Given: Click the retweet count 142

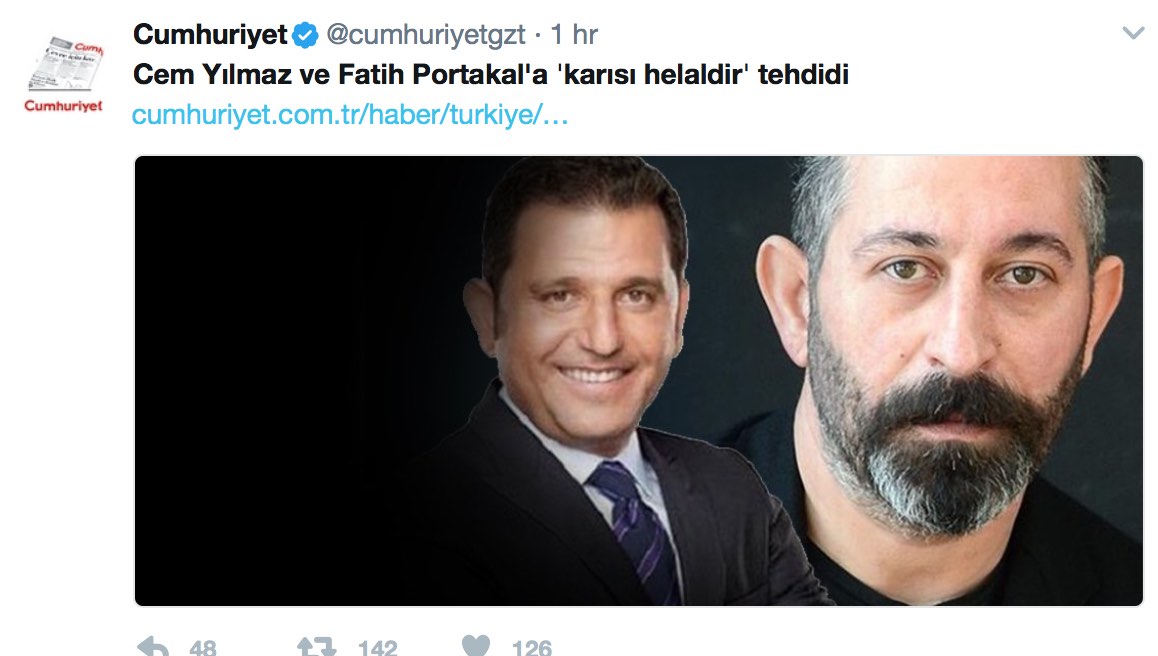Looking at the screenshot, I should pyautogui.click(x=378, y=648).
